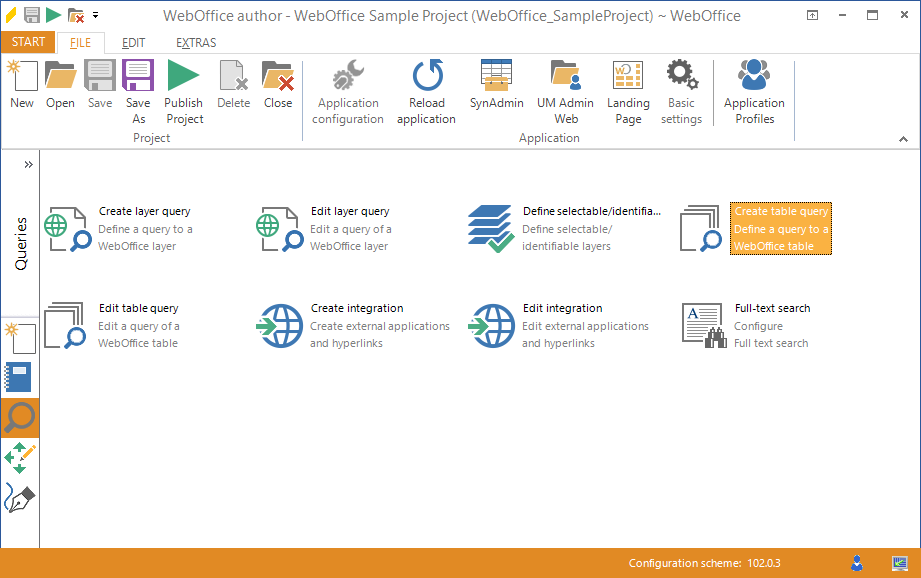This screenshot has width=921, height=578.
Task: Open the quick access toolbar dropdown arrow
Action: point(96,15)
